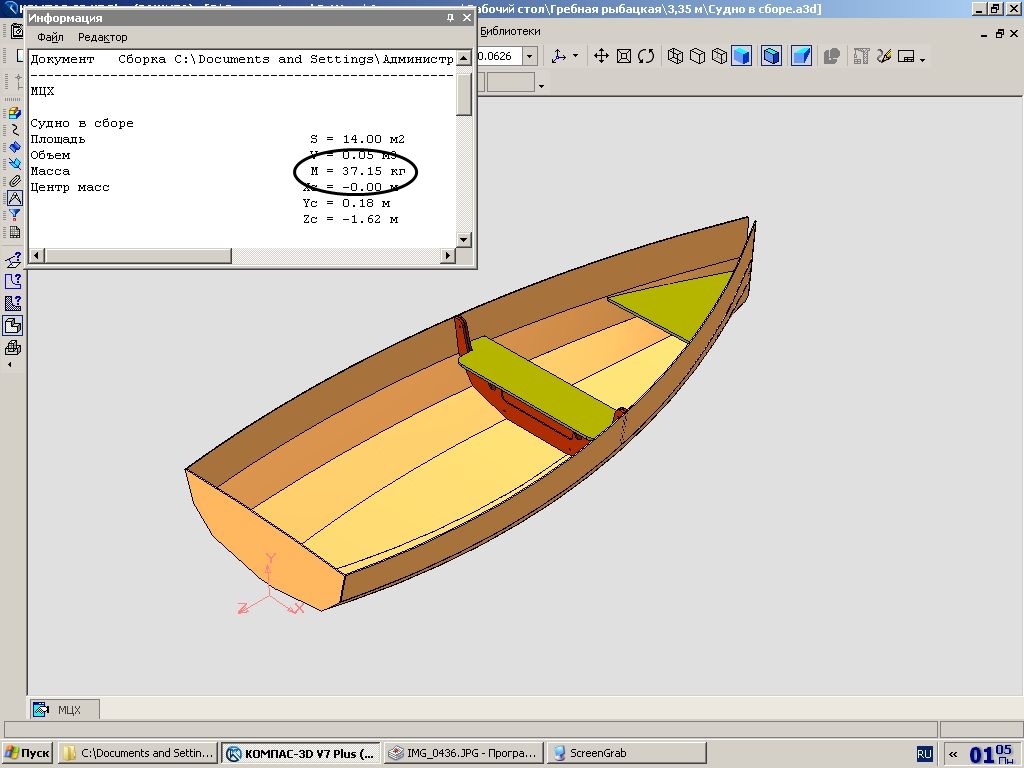Switch to the МЦХ tab
1024x768 pixels.
click(66, 709)
